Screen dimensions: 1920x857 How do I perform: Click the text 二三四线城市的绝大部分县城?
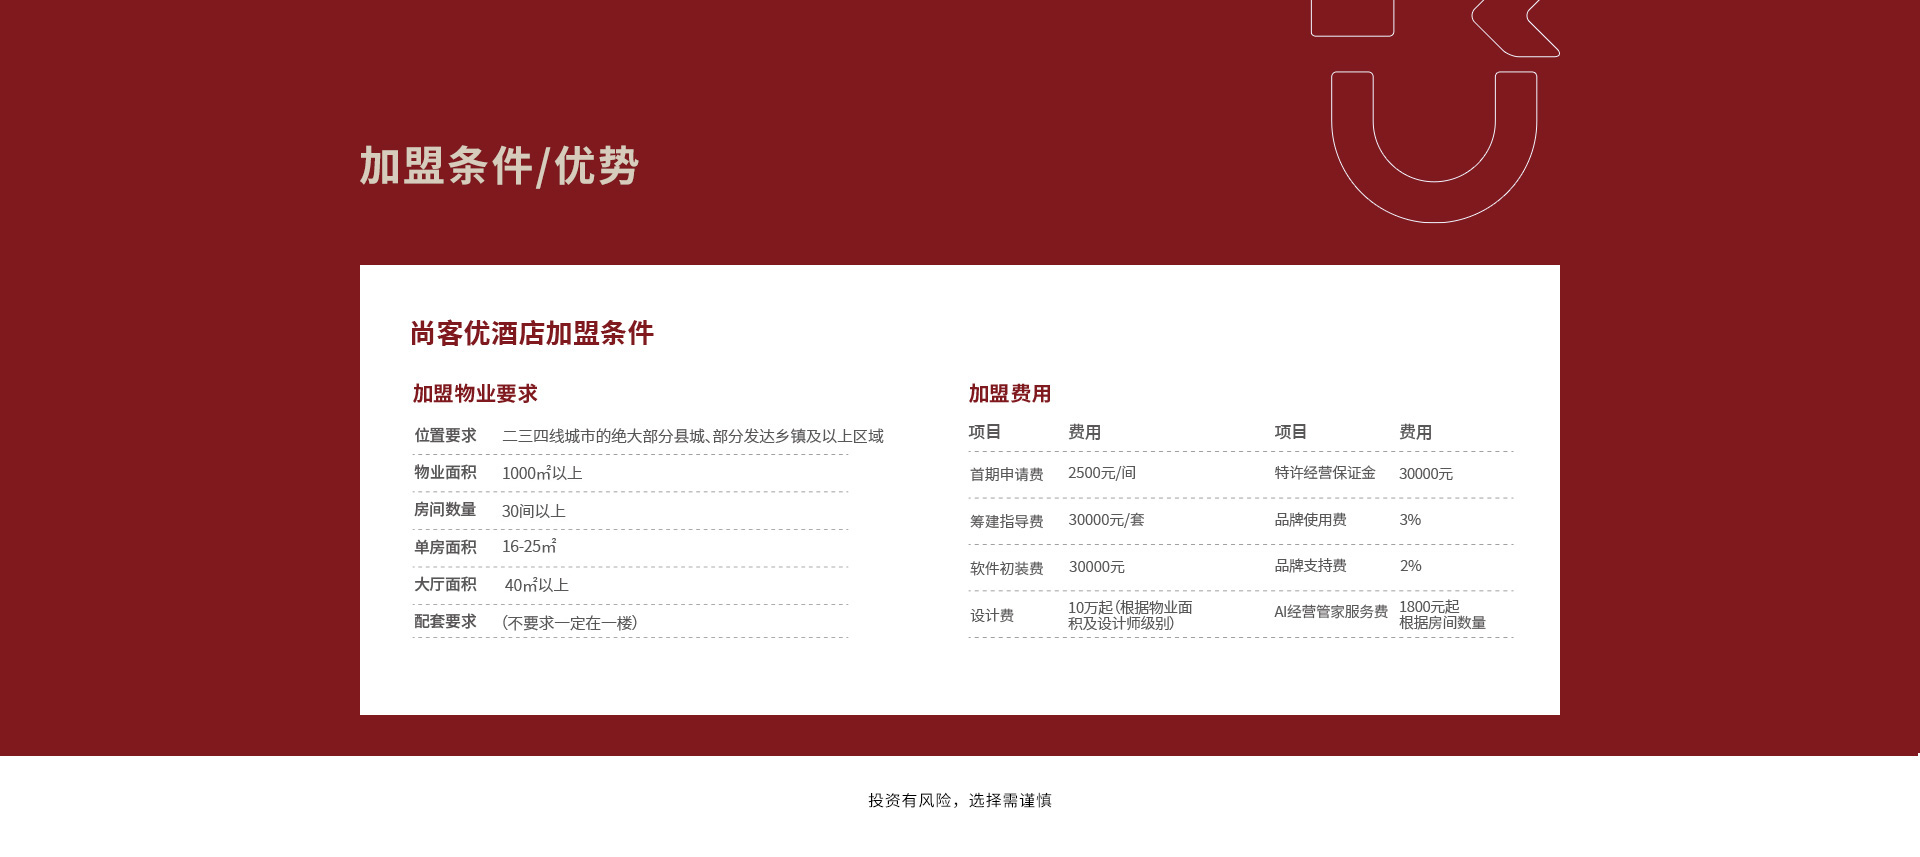[603, 436]
